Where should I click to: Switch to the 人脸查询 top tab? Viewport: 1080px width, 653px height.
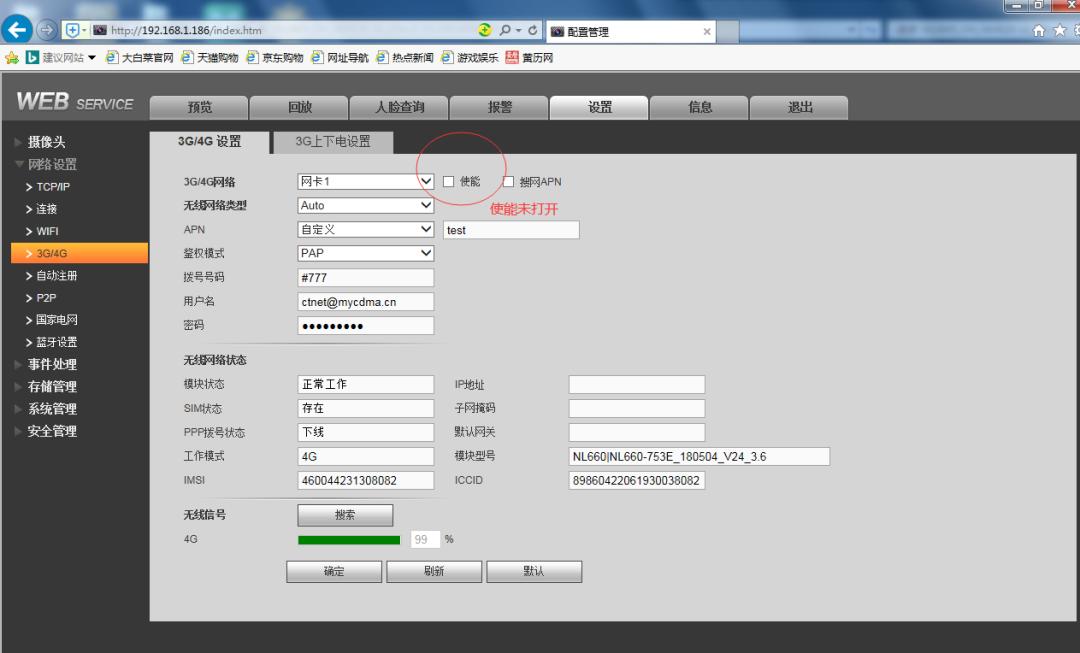tap(399, 107)
